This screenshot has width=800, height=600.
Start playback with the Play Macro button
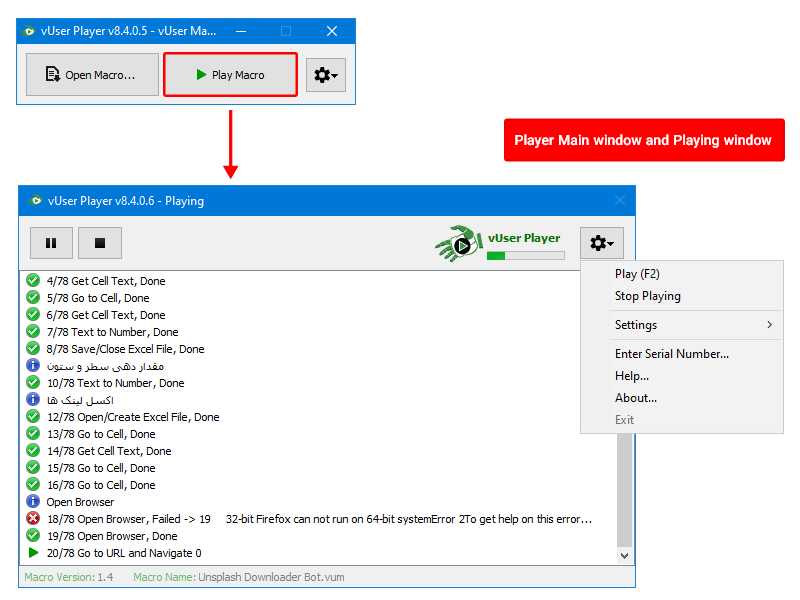coord(230,74)
